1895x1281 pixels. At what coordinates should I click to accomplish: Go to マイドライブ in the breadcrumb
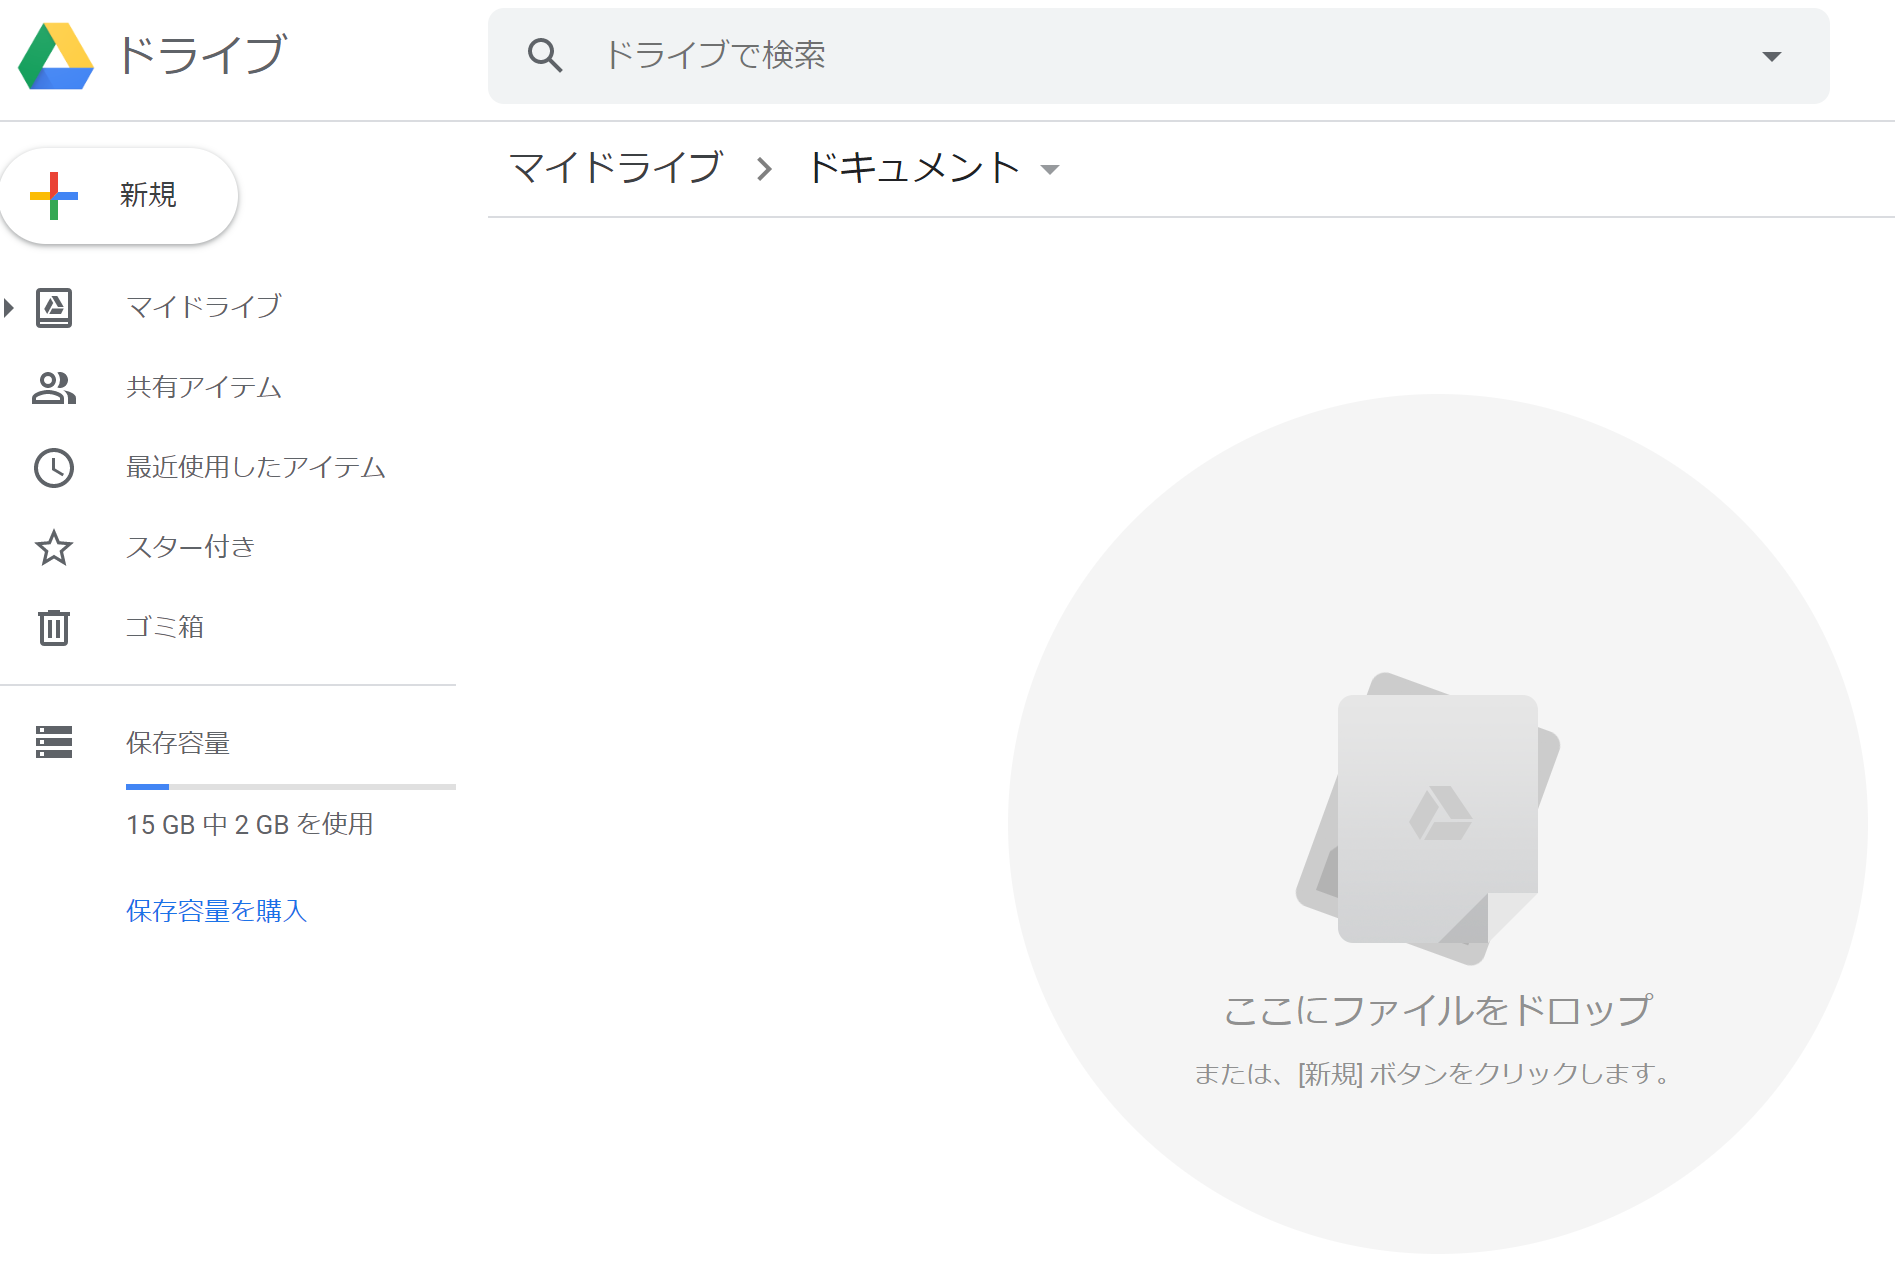(615, 168)
